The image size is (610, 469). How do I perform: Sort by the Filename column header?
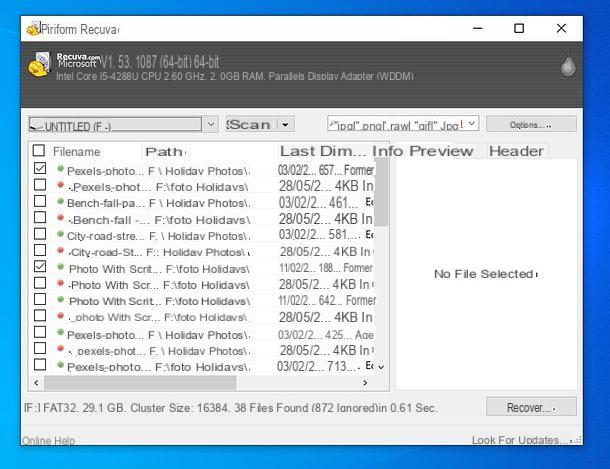pos(77,152)
